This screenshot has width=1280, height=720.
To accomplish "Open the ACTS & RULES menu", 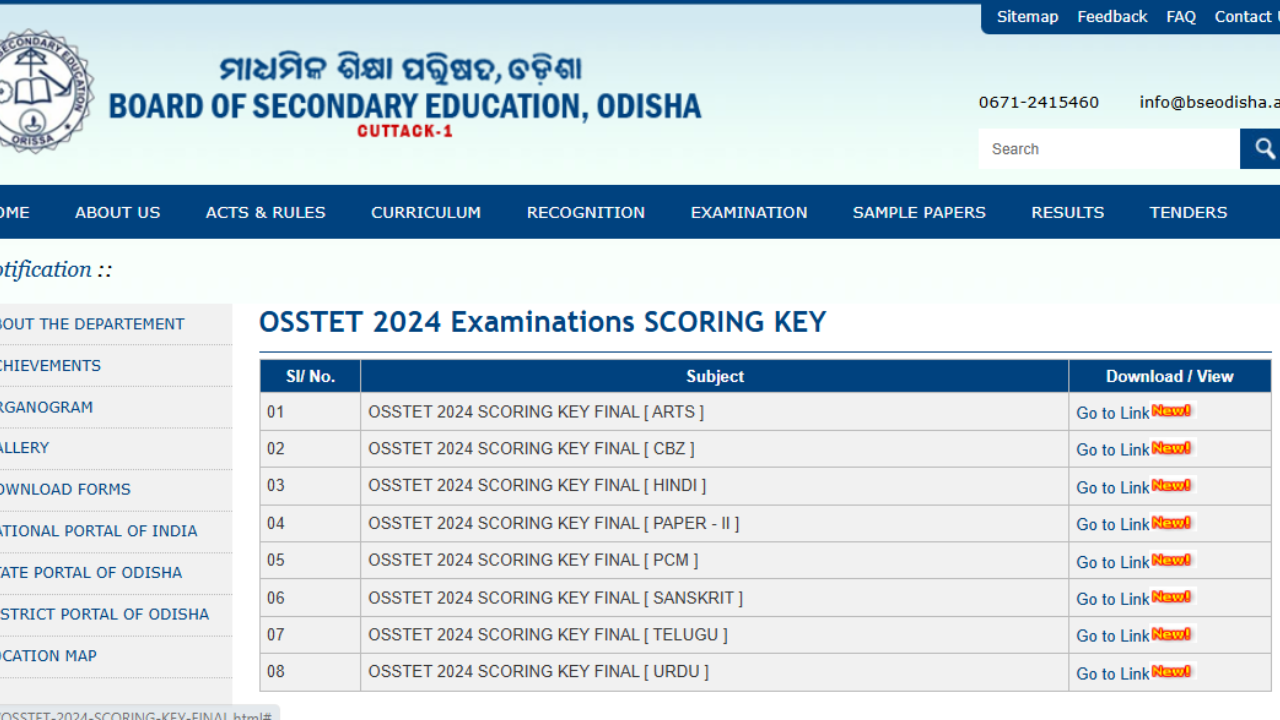I will tap(265, 212).
